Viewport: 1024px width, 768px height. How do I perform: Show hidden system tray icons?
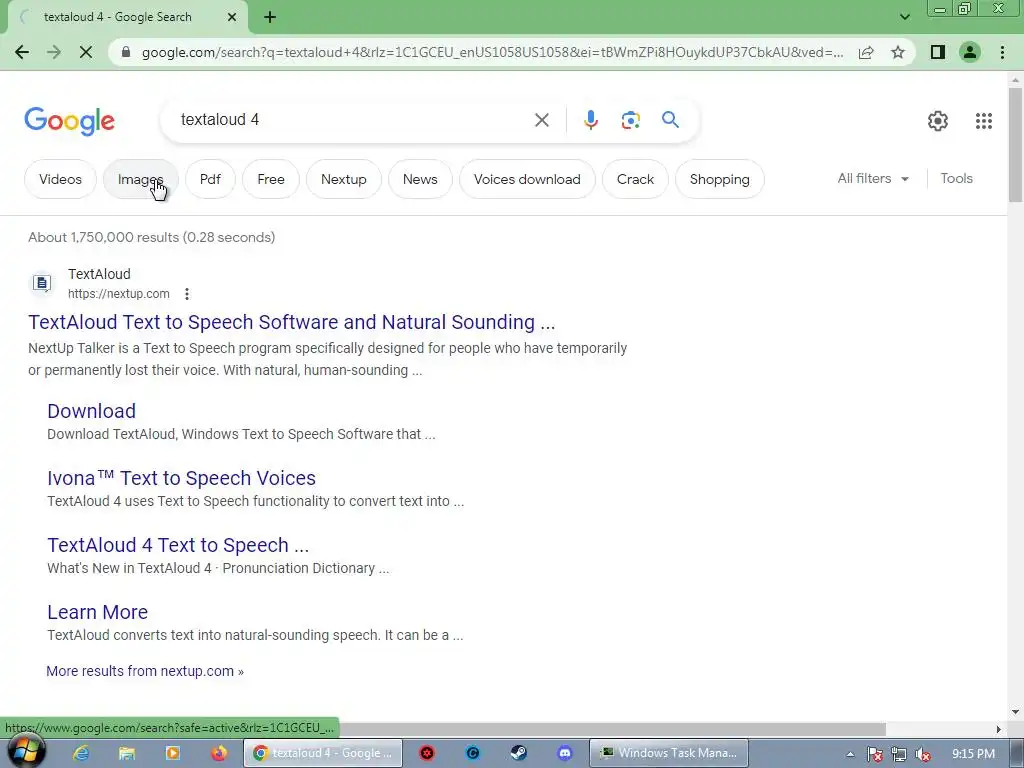(850, 754)
